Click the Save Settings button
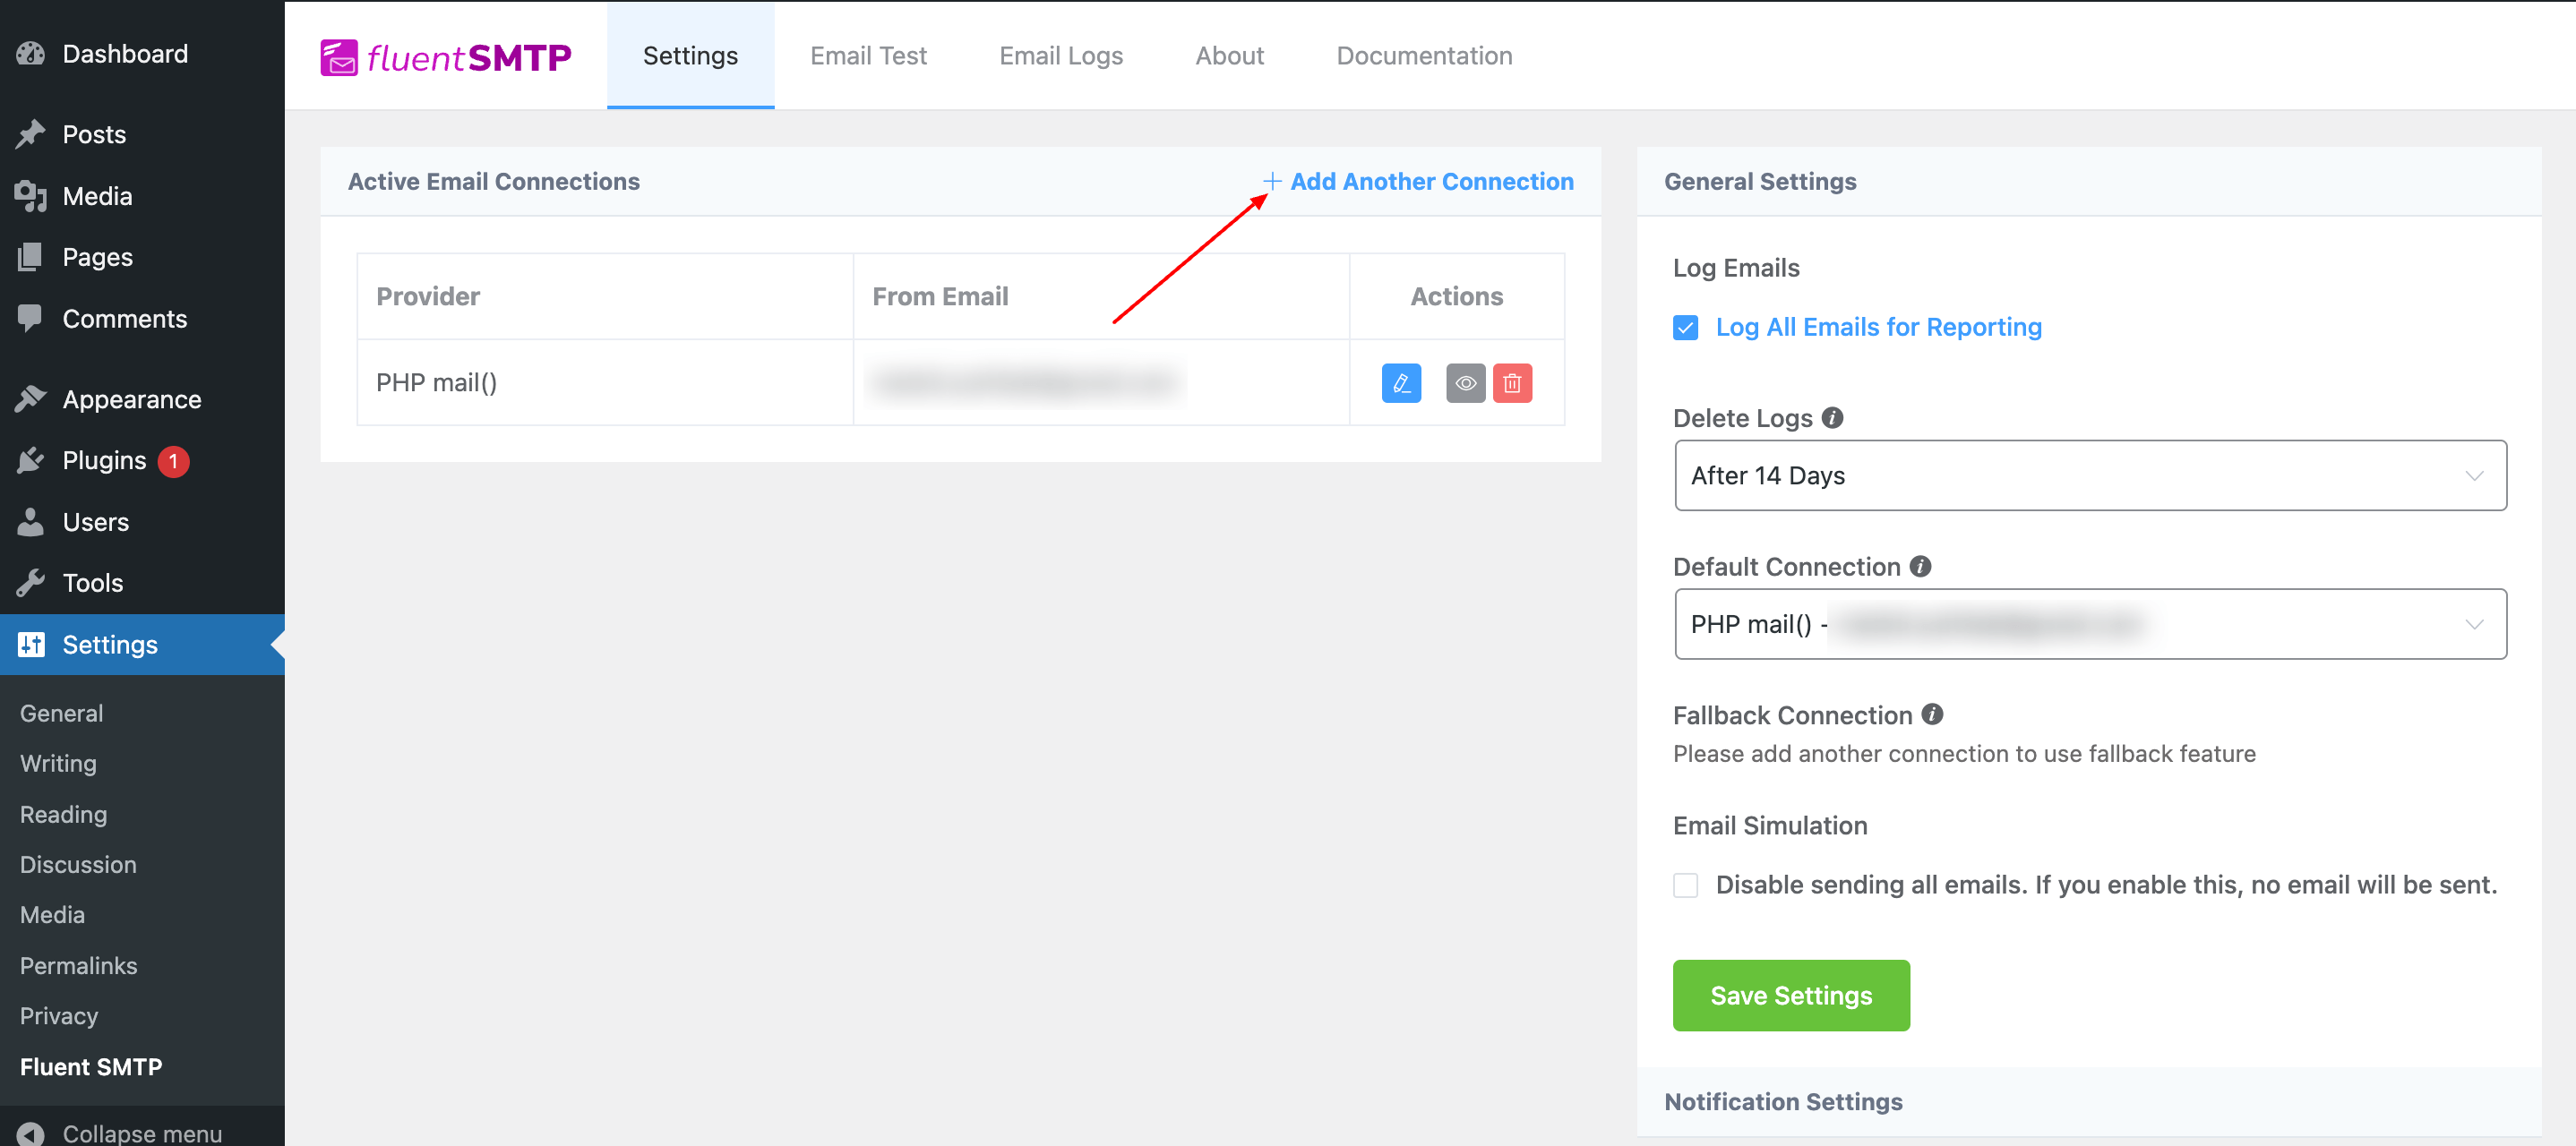The image size is (2576, 1146). 1791,995
